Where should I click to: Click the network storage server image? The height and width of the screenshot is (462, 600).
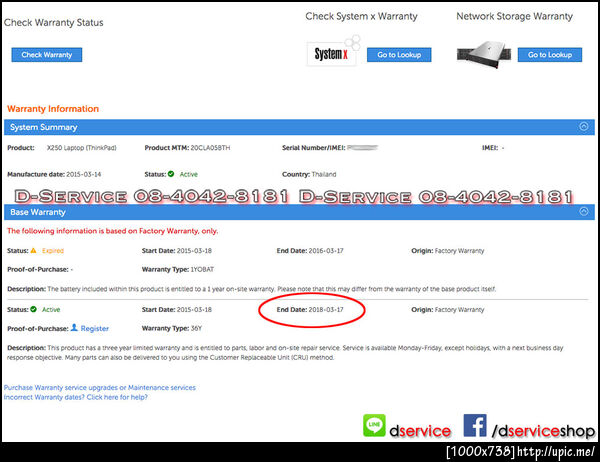484,54
